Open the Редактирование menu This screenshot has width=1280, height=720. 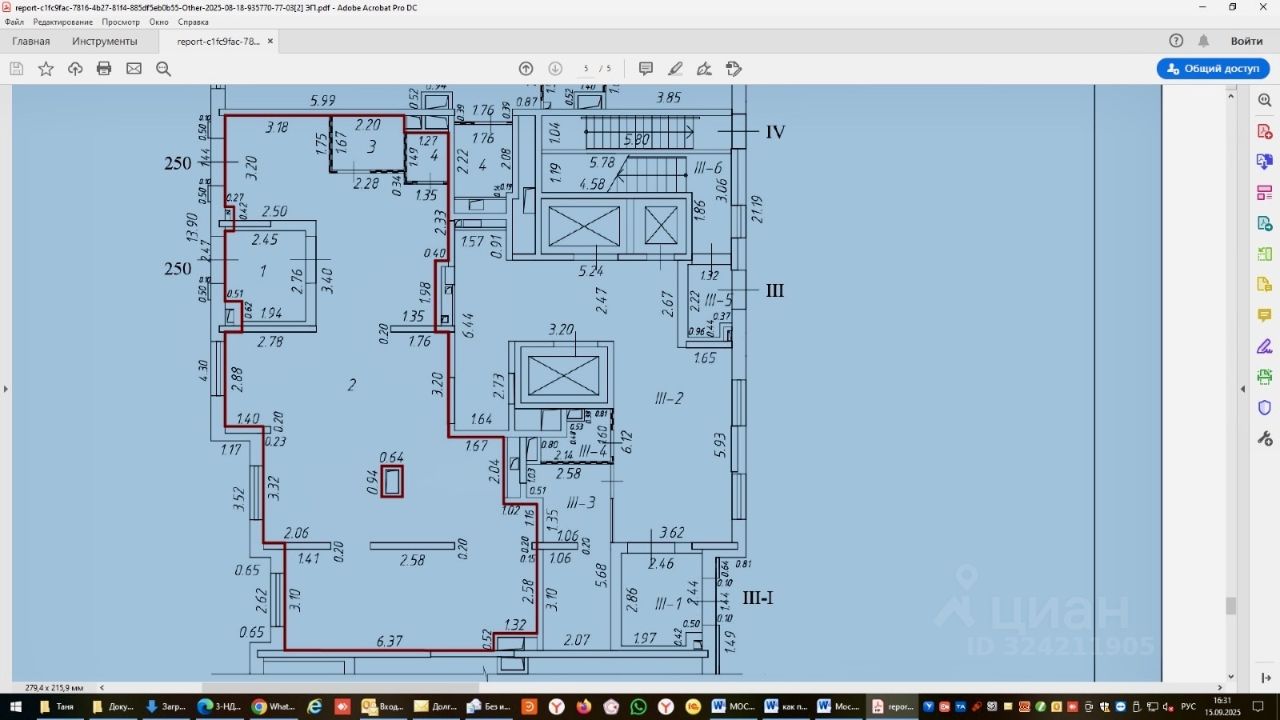pyautogui.click(x=62, y=22)
